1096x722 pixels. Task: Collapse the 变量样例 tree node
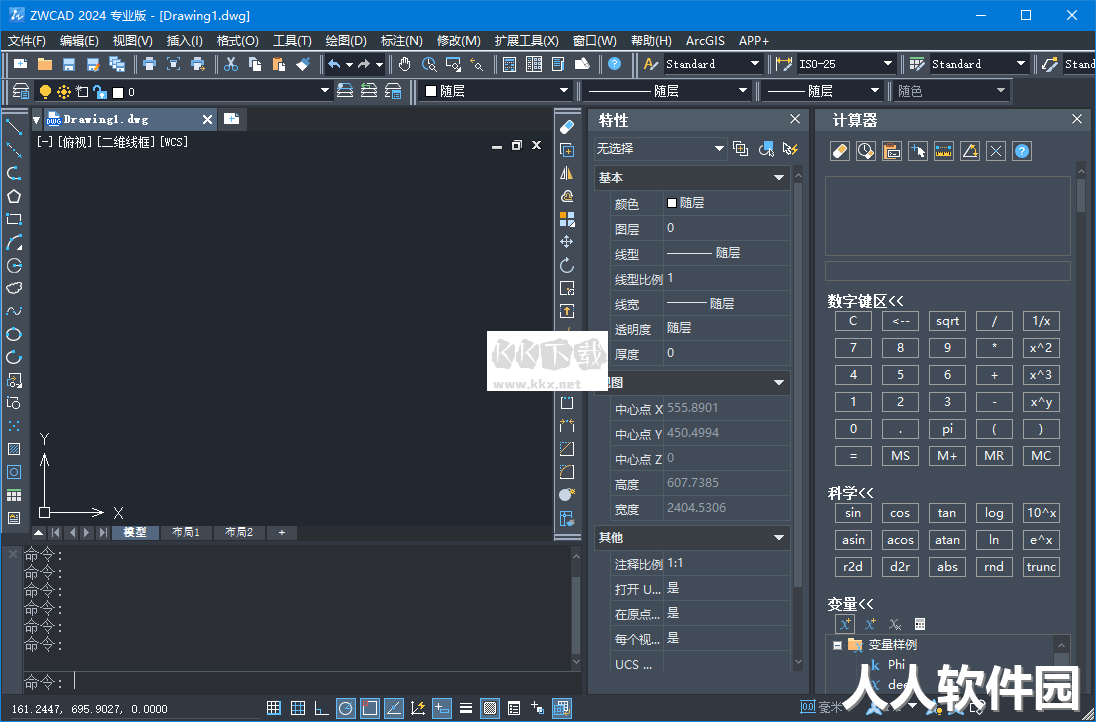(x=837, y=645)
